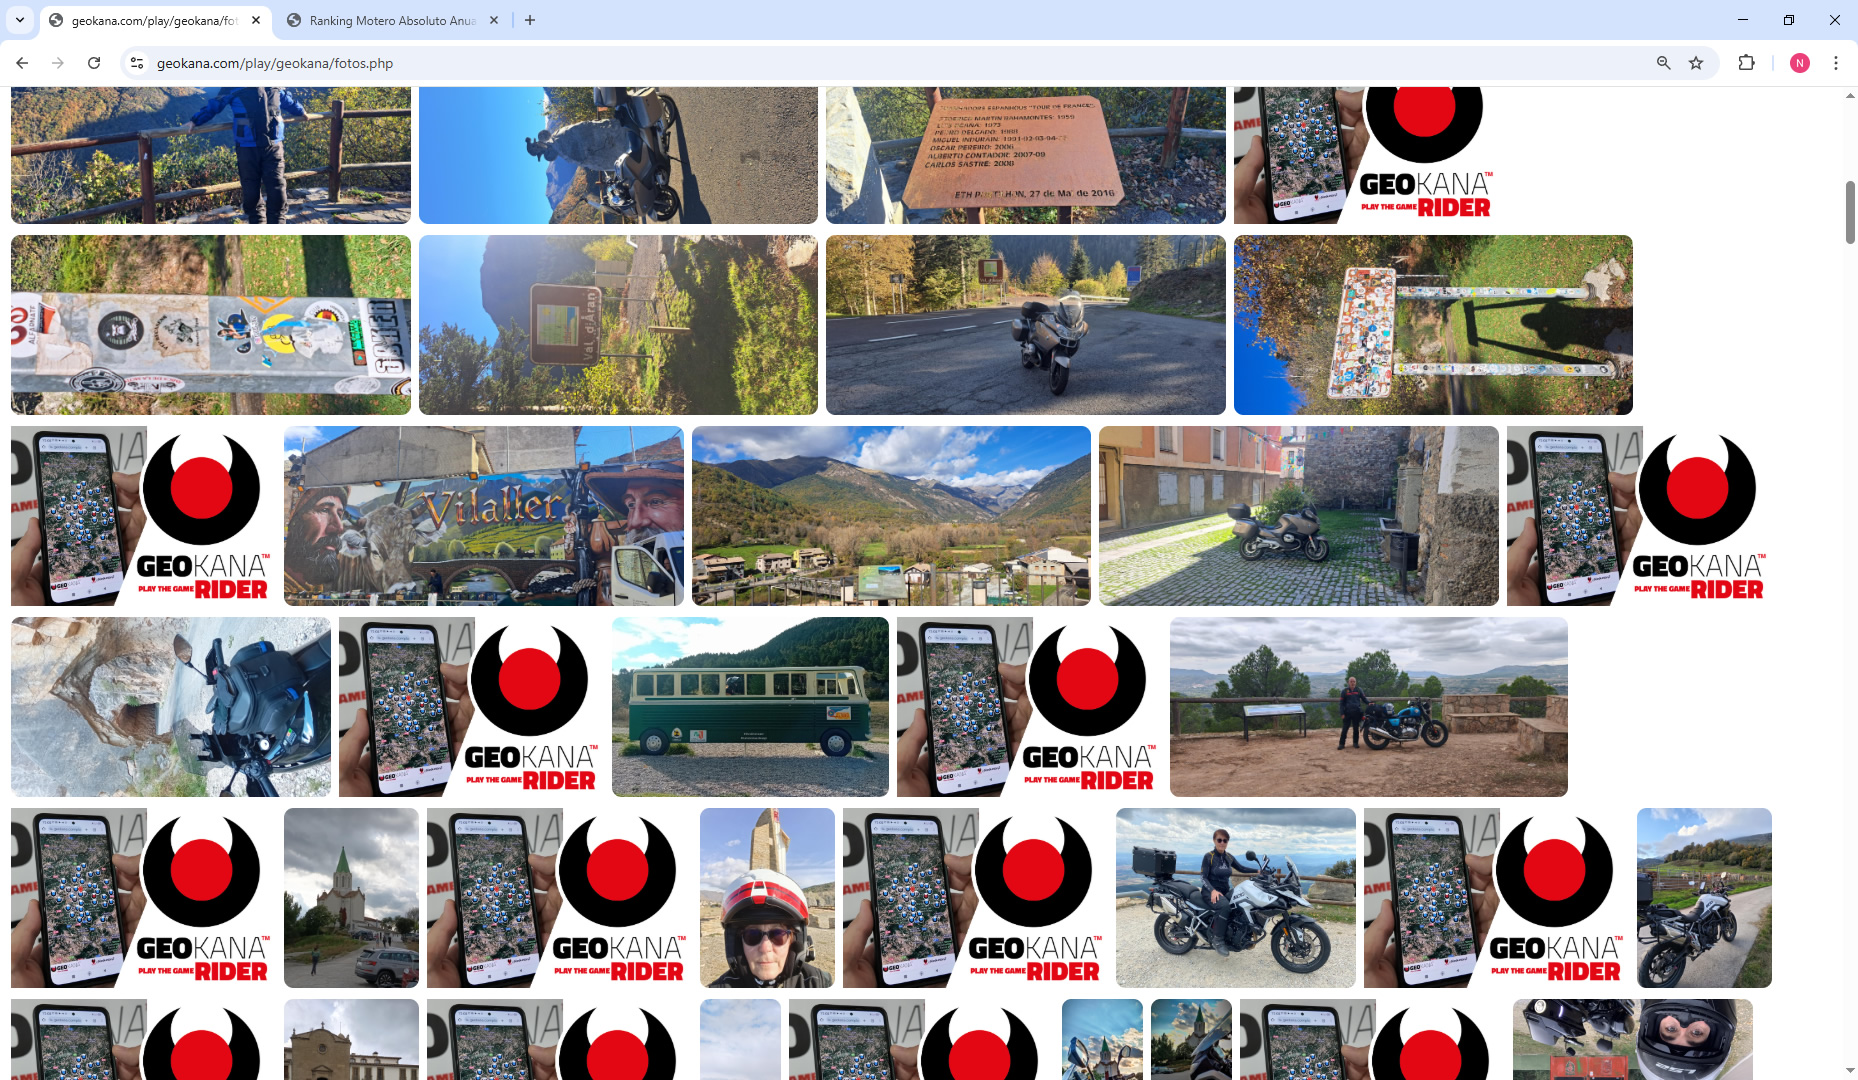Click the browser back arrow
This screenshot has height=1080, width=1858.
(x=22, y=63)
